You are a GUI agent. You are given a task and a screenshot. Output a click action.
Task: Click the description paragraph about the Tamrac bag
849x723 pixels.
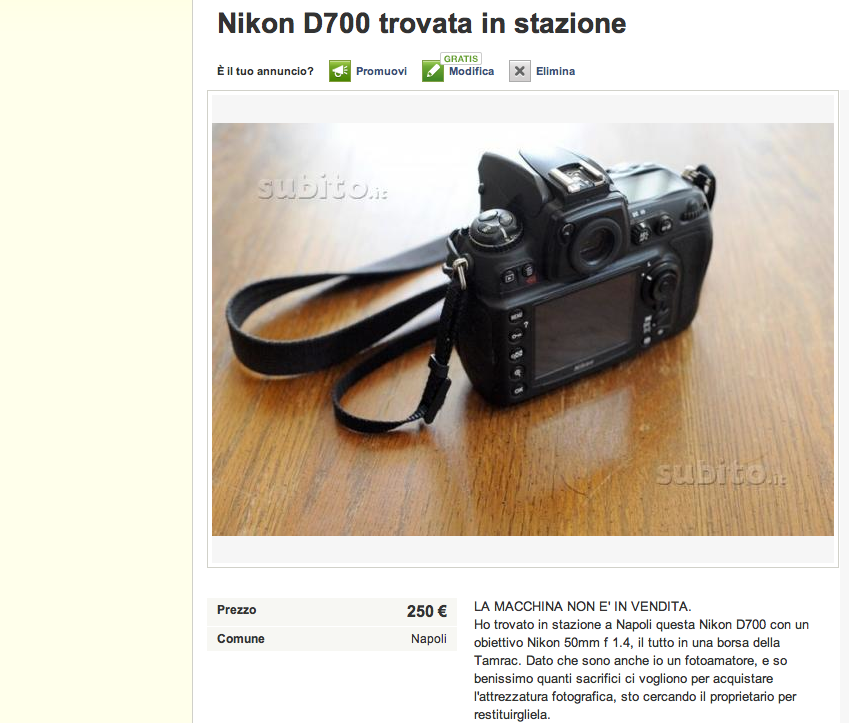click(x=641, y=669)
